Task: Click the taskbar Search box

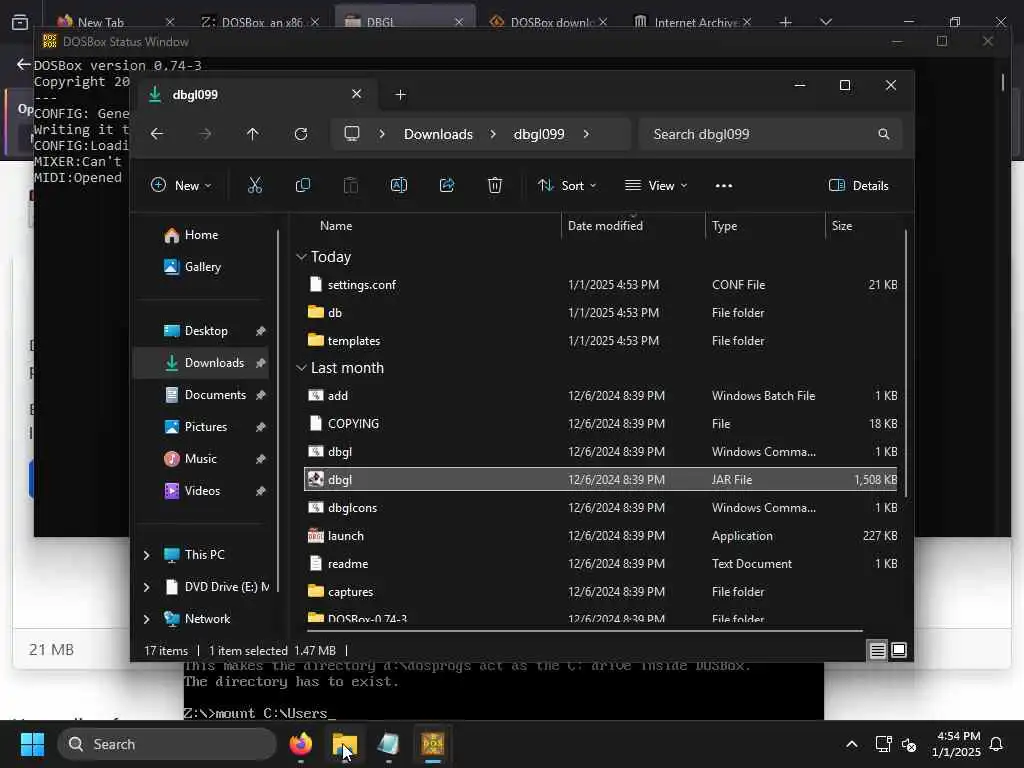Action: tap(167, 744)
